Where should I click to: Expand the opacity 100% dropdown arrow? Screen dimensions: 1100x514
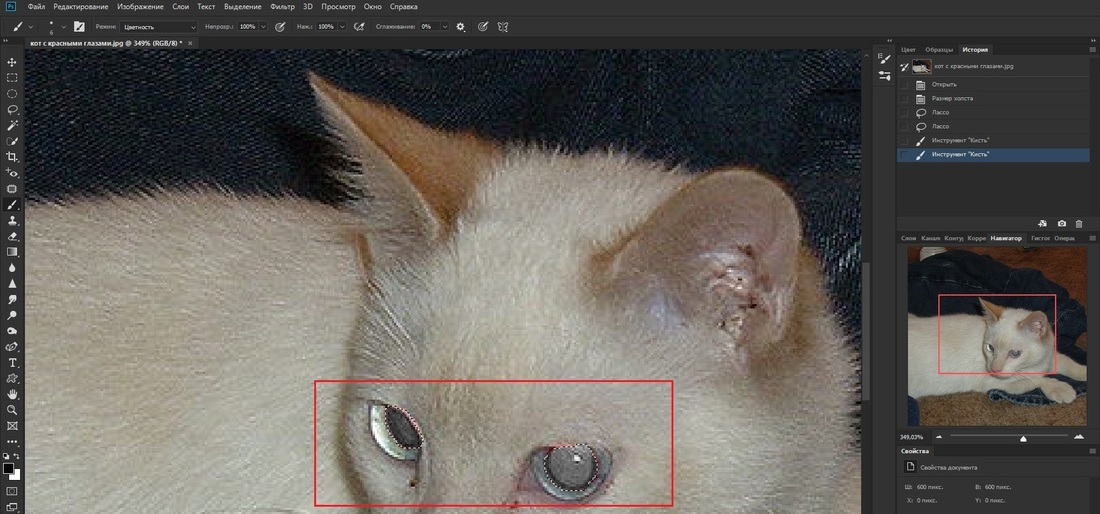click(263, 26)
